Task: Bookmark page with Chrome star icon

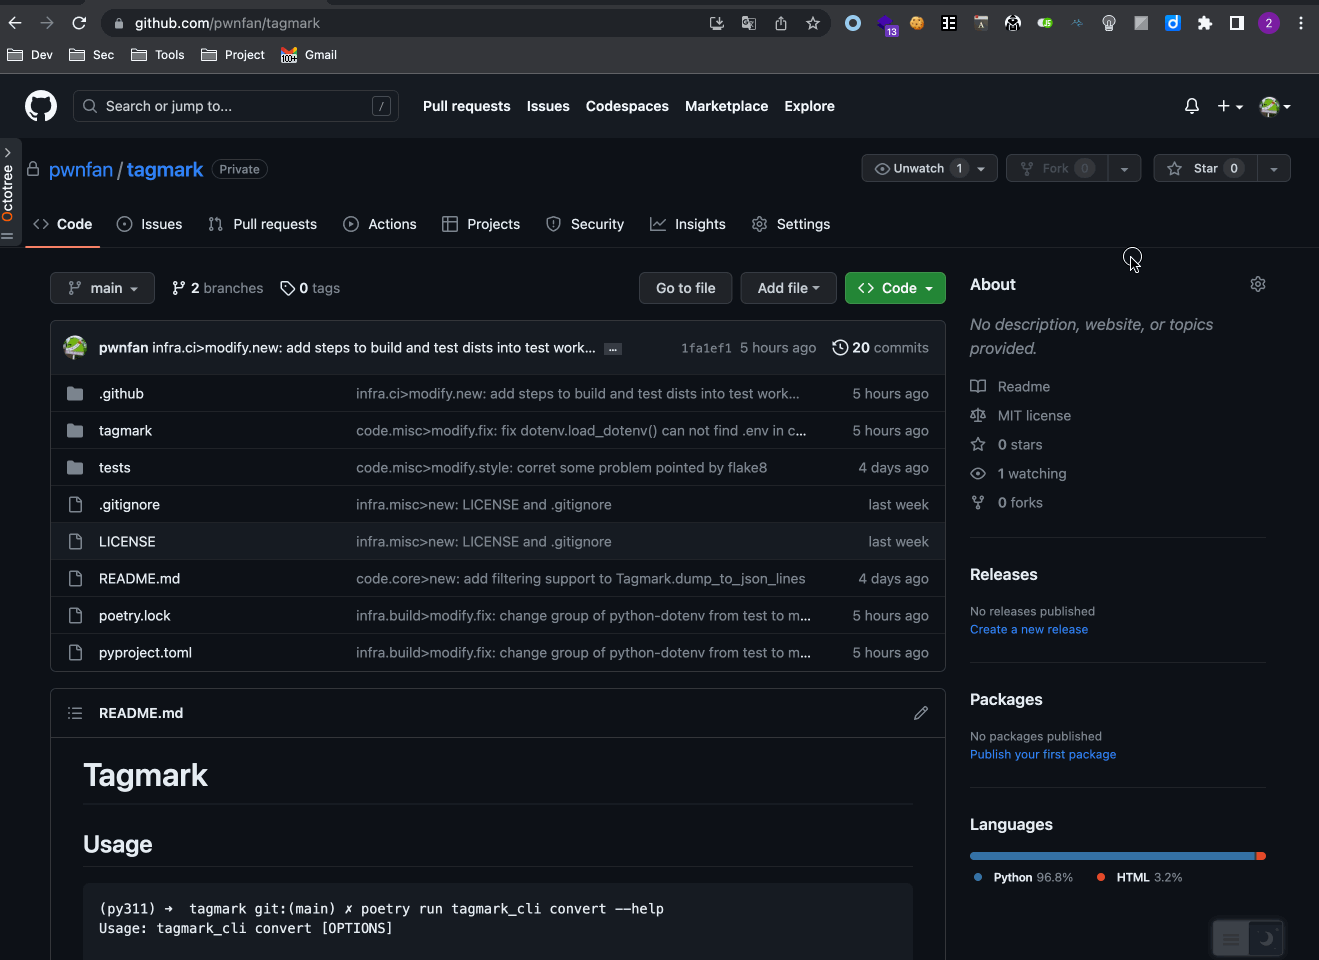Action: click(x=813, y=23)
